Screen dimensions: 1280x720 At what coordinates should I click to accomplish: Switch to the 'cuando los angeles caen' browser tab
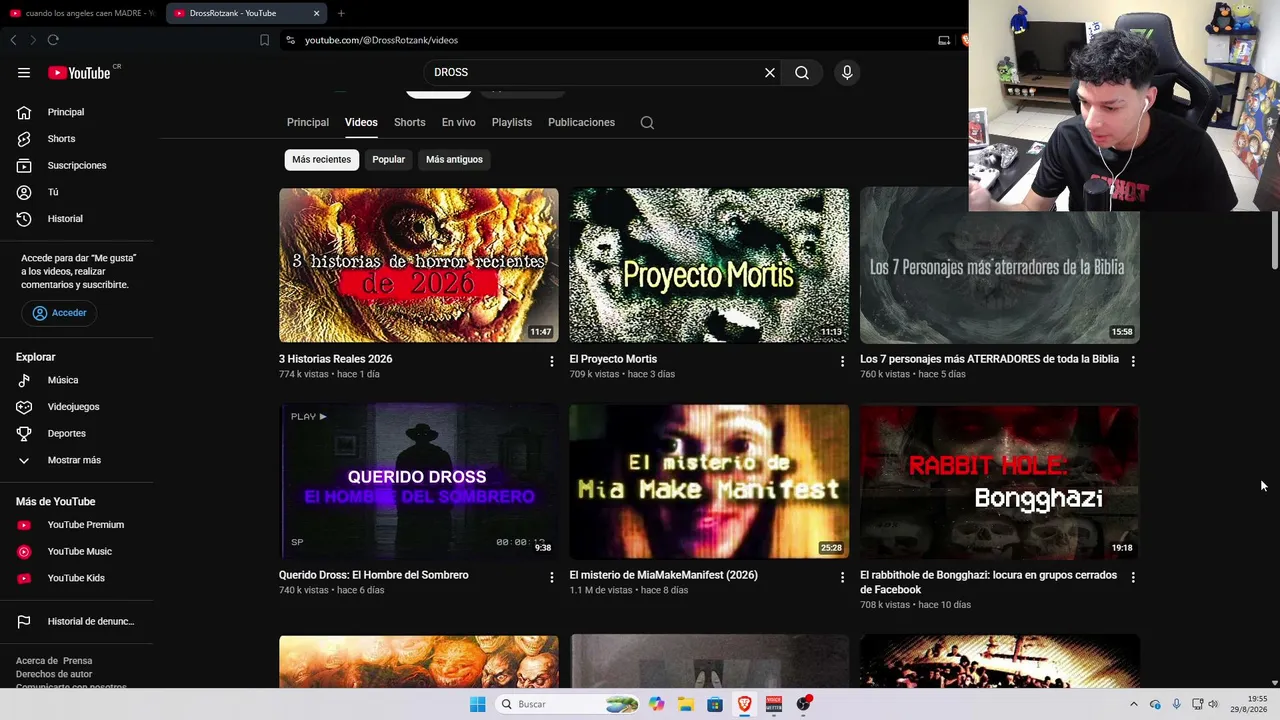pyautogui.click(x=82, y=13)
